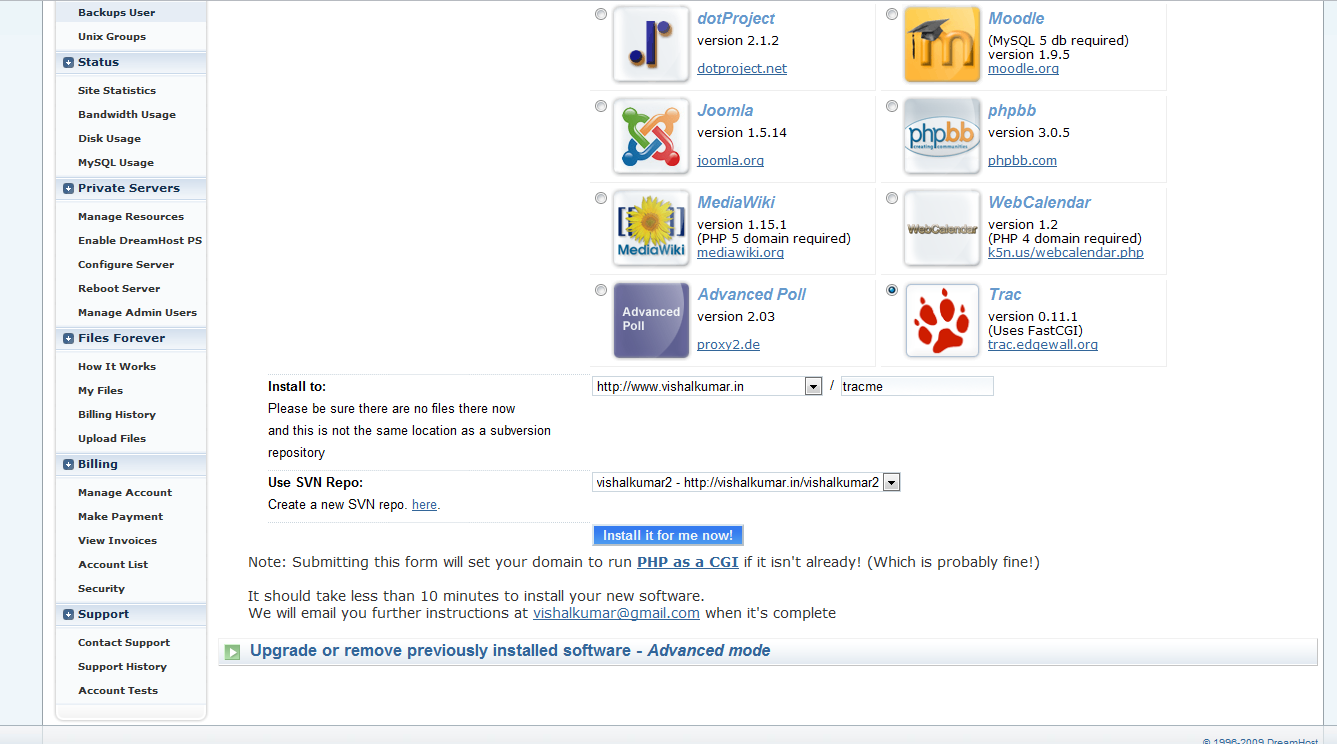Image resolution: width=1337 pixels, height=744 pixels.
Task: Click the green arrow icon beside Upgrade or remove
Action: [x=233, y=652]
